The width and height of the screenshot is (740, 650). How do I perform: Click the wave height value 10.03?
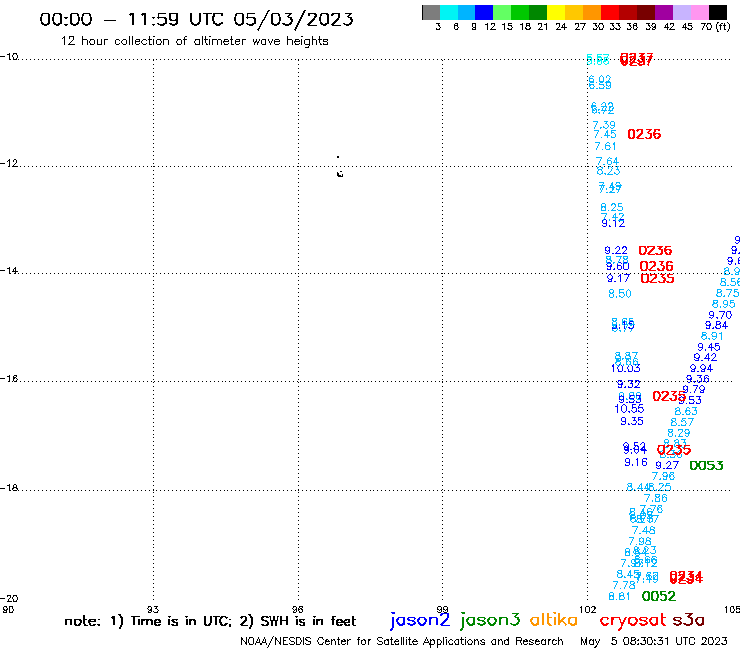tap(625, 369)
